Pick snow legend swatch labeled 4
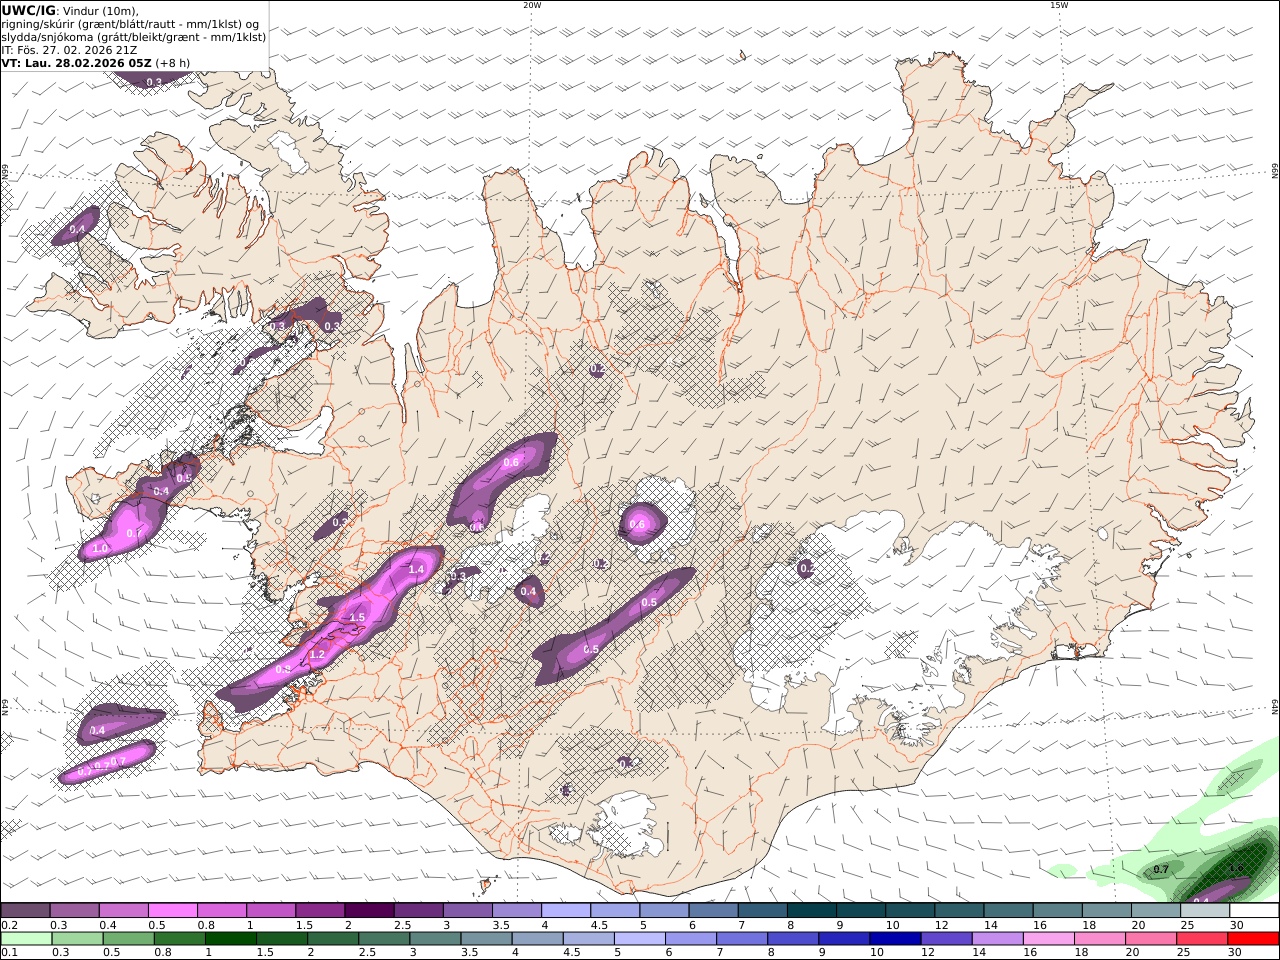The image size is (1280, 960). 566,911
